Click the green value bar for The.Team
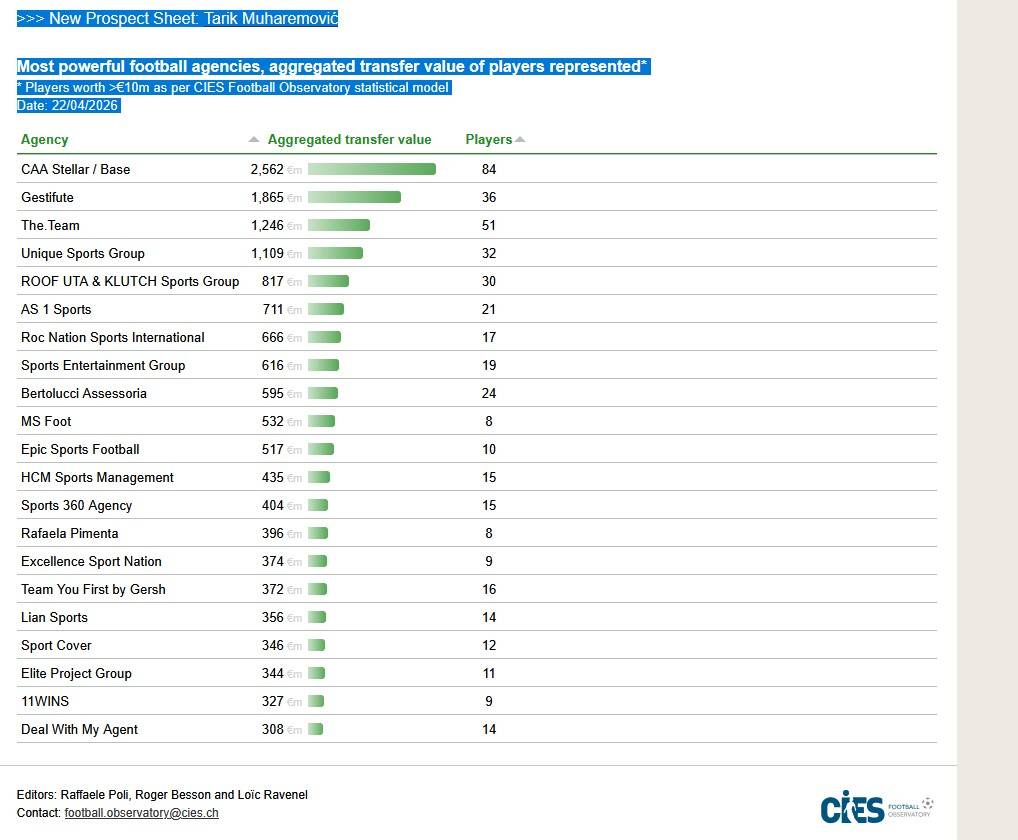The image size is (1018, 840). 339,226
